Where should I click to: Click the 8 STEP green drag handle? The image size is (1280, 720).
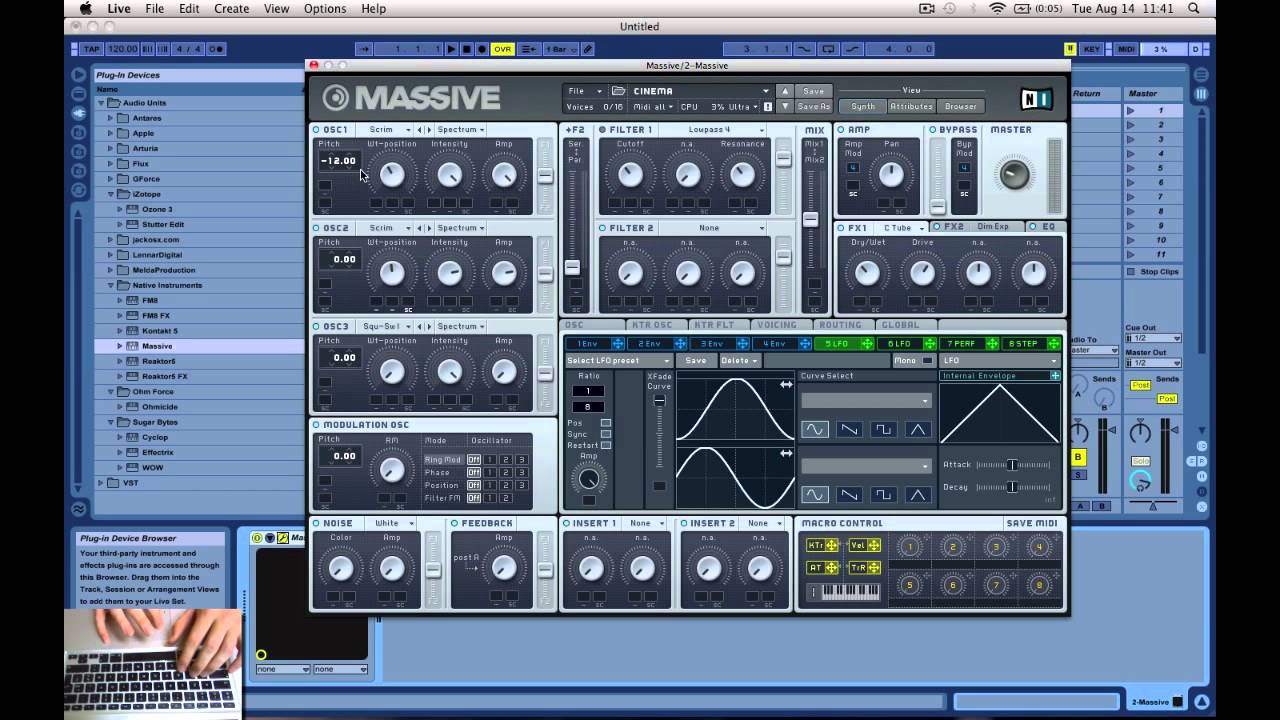pos(1053,344)
